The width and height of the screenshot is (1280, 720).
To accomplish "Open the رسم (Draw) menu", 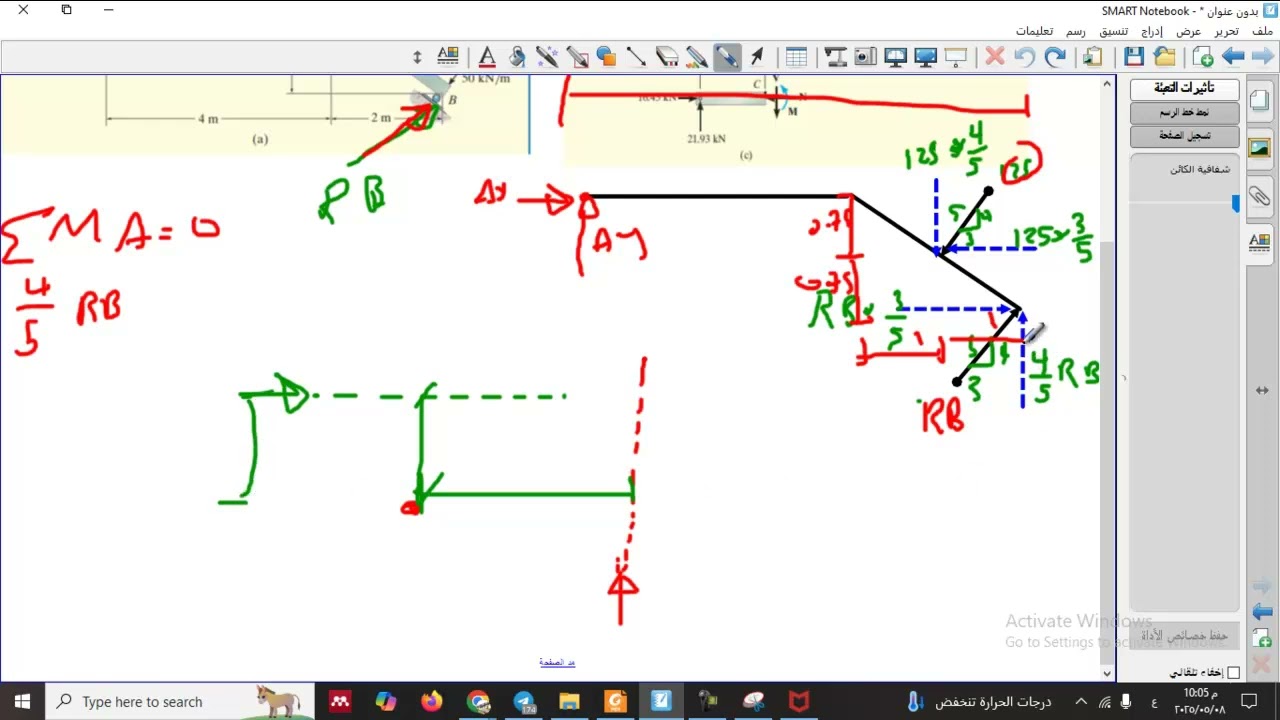I will click(1075, 31).
